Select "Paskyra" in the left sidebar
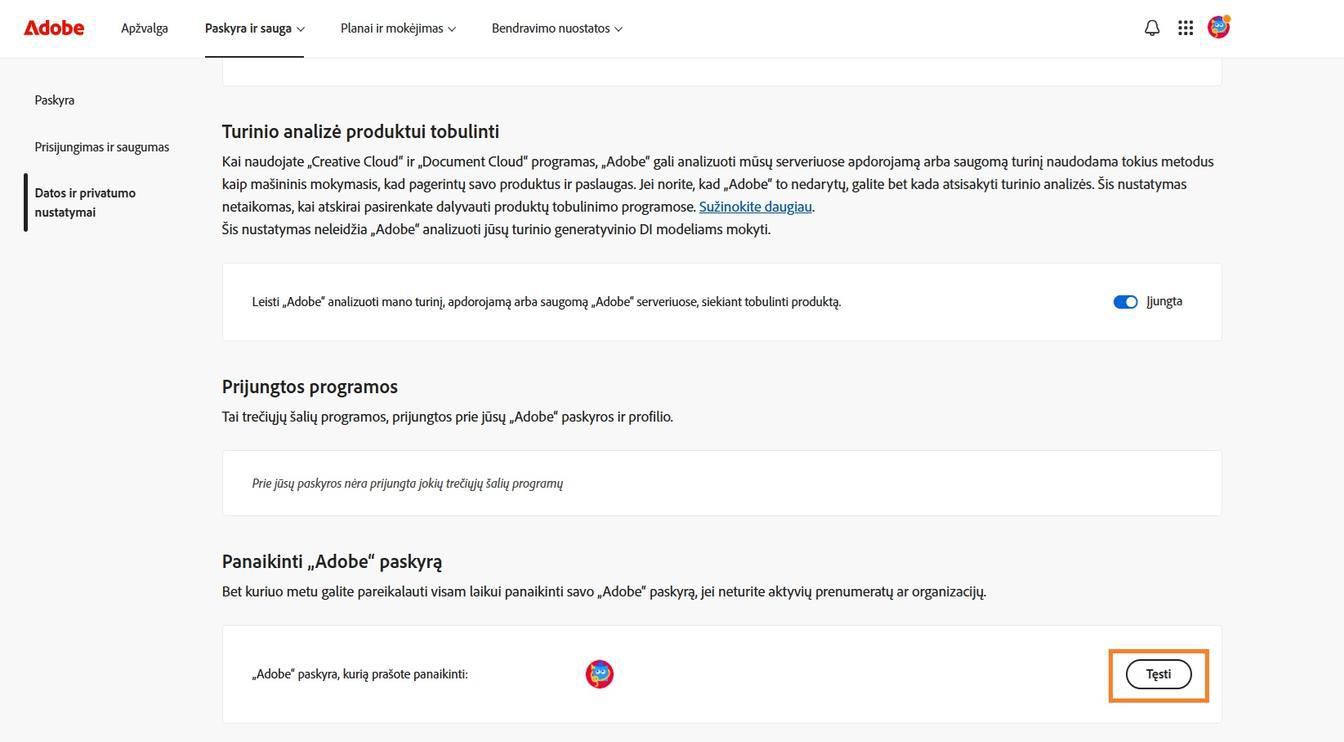Viewport: 1344px width, 742px height. (55, 100)
